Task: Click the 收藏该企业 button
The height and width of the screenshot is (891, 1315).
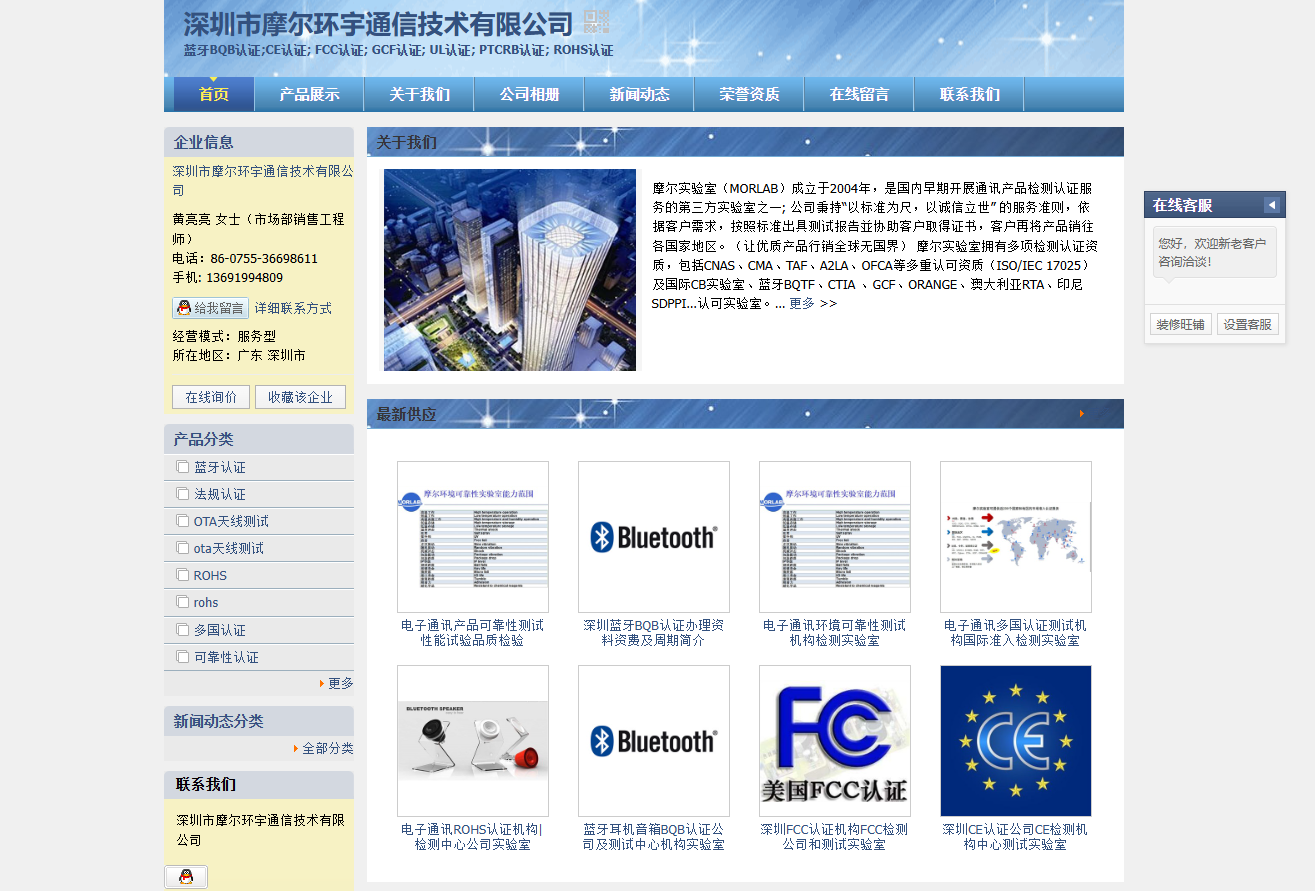Action: [300, 396]
